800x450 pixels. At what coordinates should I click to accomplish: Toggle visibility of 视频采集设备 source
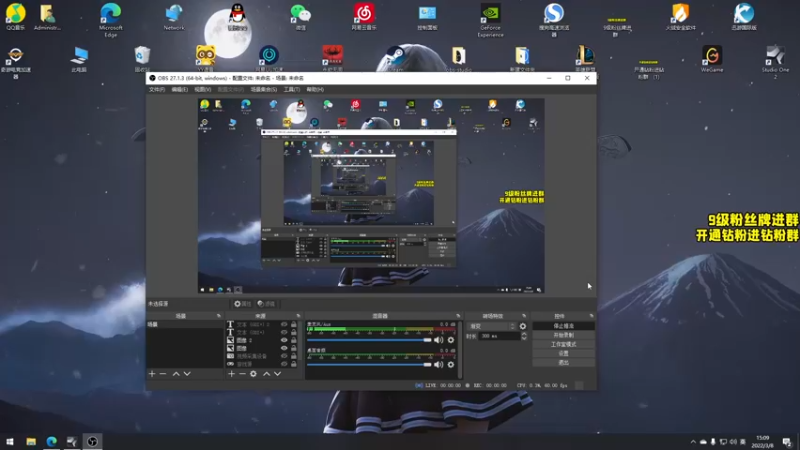click(x=284, y=356)
